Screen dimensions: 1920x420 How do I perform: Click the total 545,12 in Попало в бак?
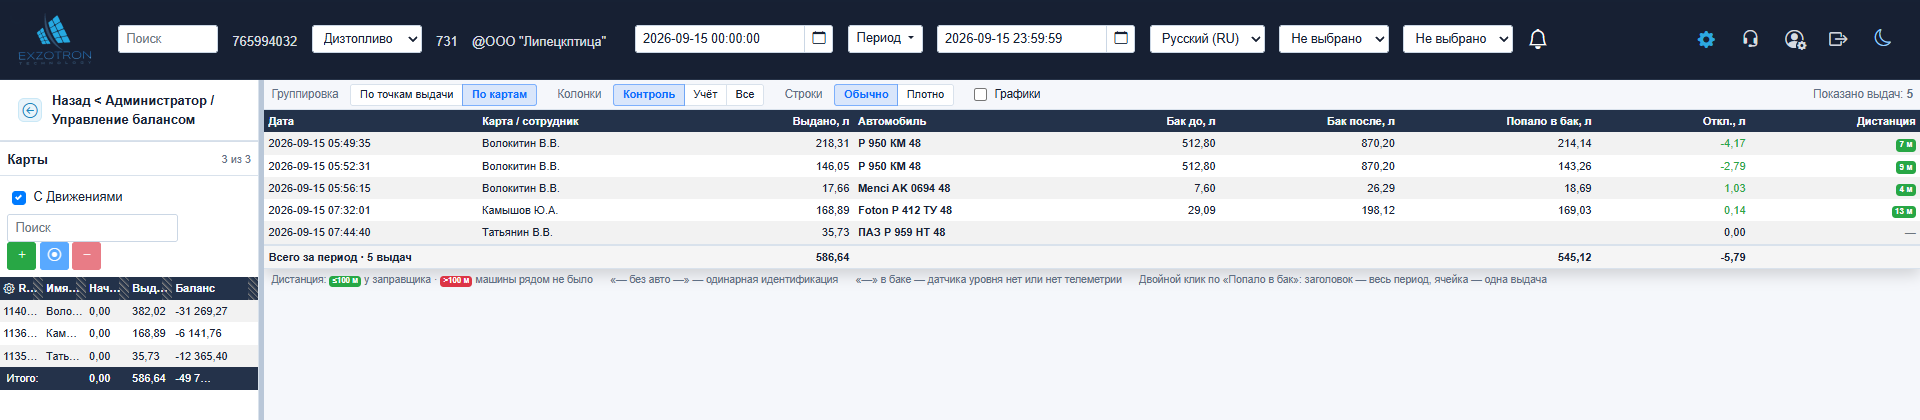[x=1574, y=257]
